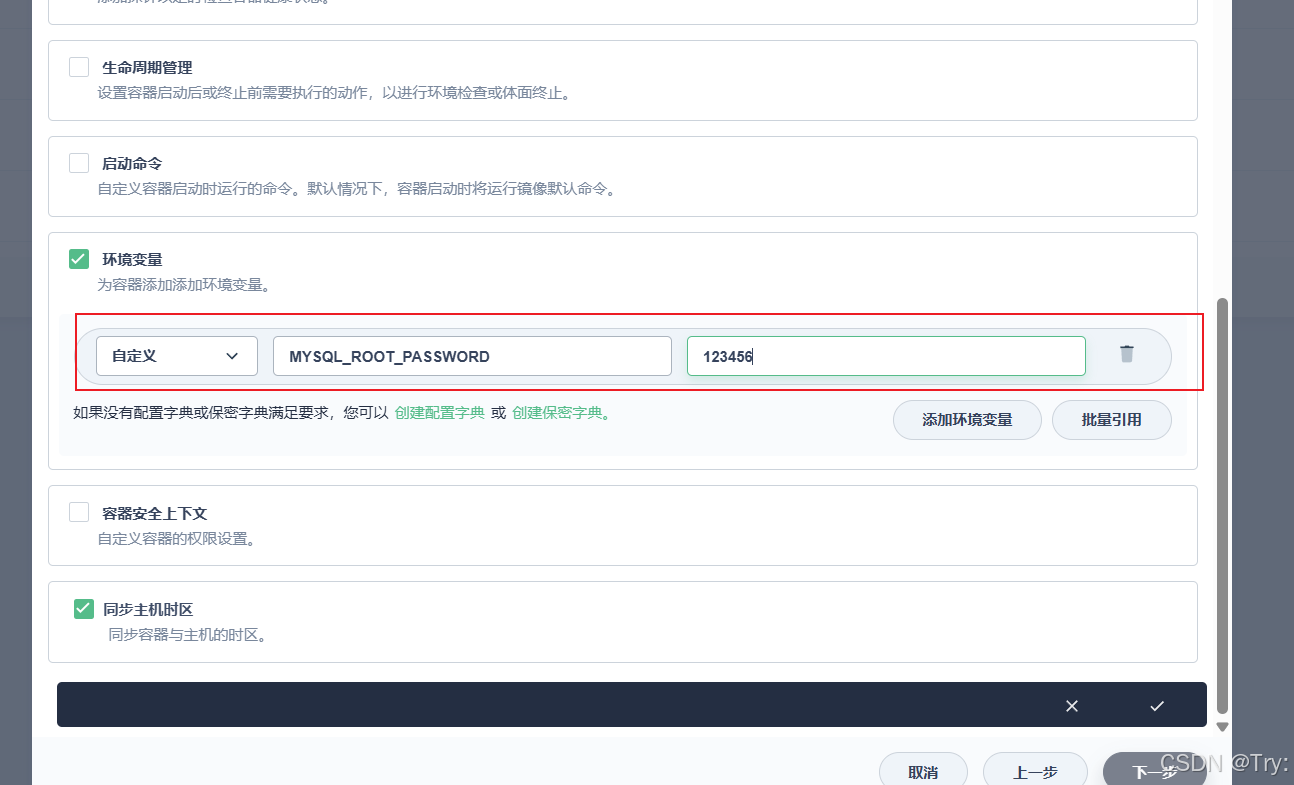This screenshot has width=1294, height=785.
Task: Select the MYSQL_ROOT_PASSWORD variable name field
Action: coord(472,355)
